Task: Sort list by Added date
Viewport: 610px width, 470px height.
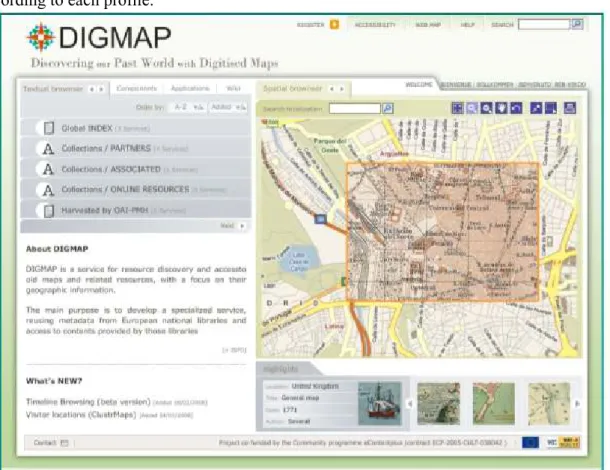Action: click(x=228, y=107)
